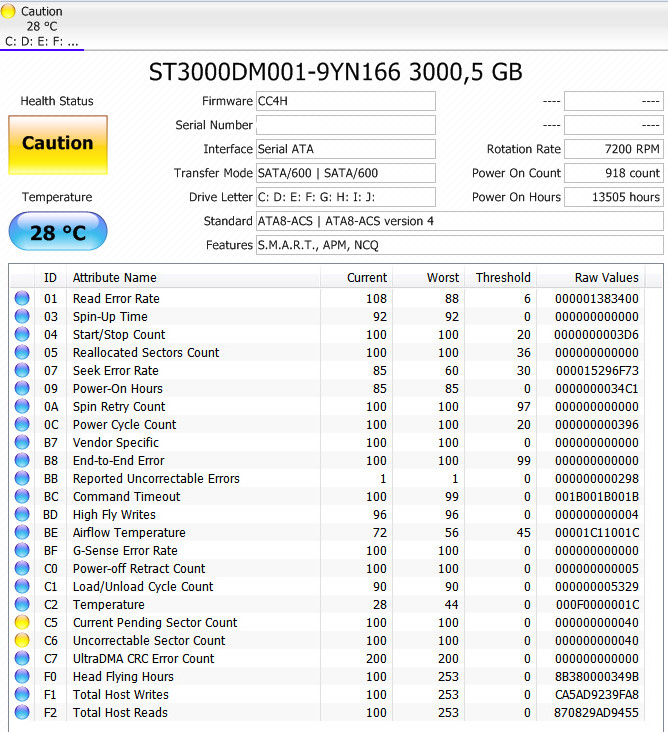Click the Transfer Mode SATA/600 field
Screen dimensions: 668x732
[345, 173]
